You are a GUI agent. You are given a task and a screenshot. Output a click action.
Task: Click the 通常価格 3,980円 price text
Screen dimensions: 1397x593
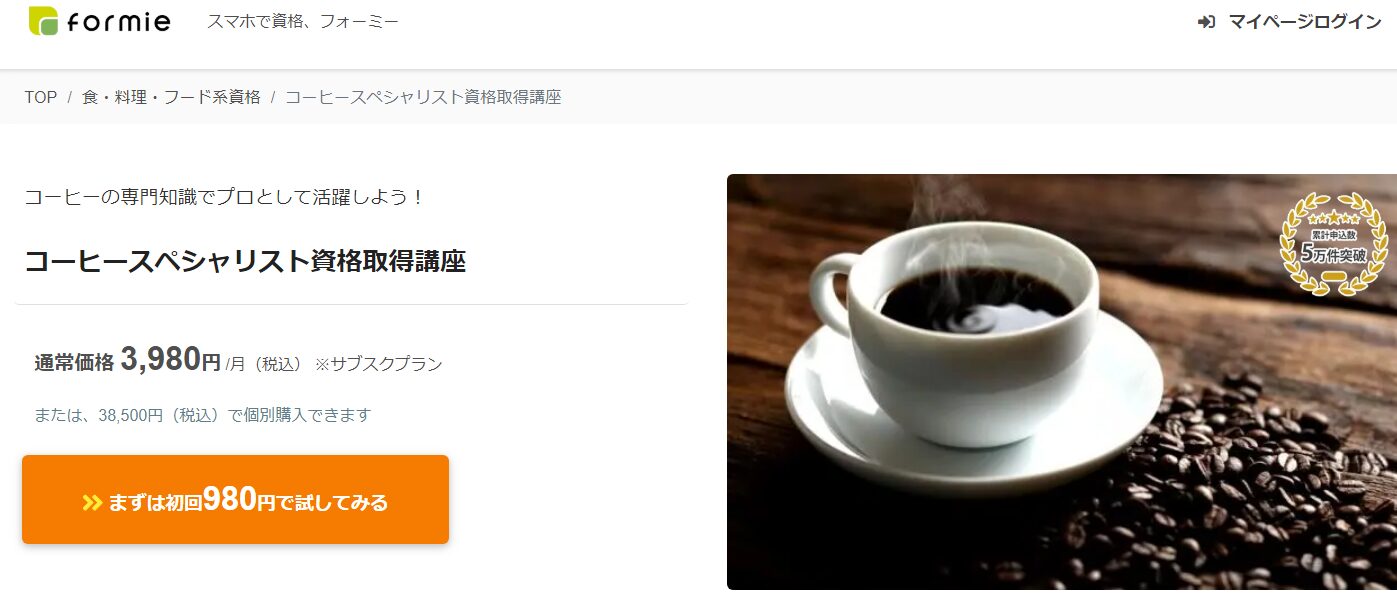(x=128, y=360)
